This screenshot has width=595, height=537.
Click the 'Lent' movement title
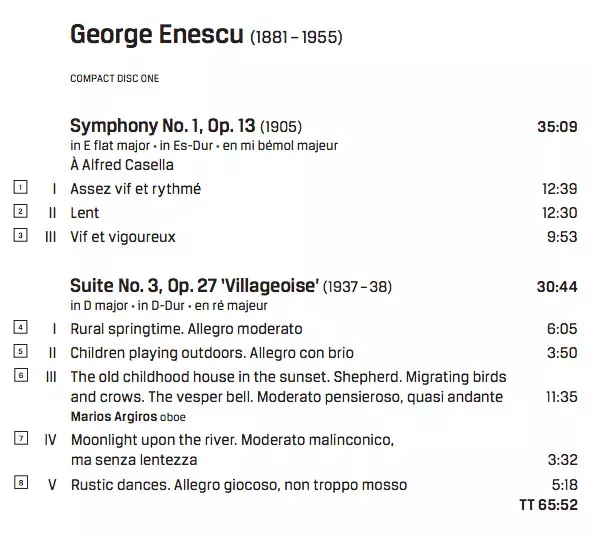point(85,213)
